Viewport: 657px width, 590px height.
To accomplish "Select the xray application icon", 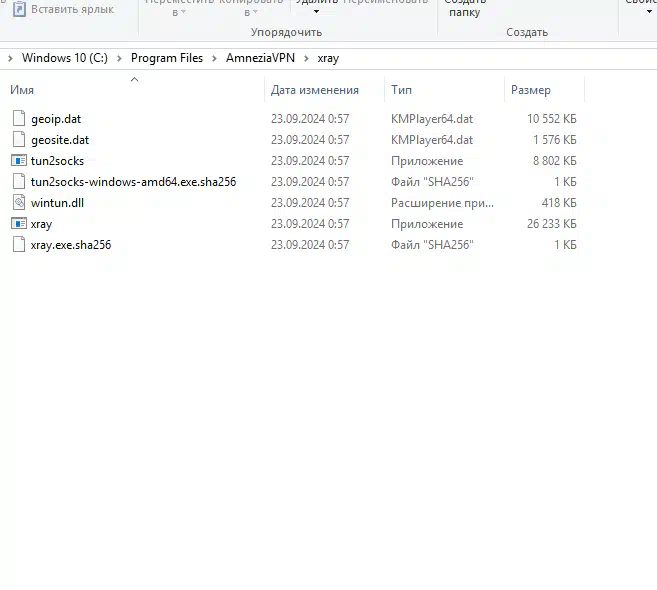I will point(19,223).
